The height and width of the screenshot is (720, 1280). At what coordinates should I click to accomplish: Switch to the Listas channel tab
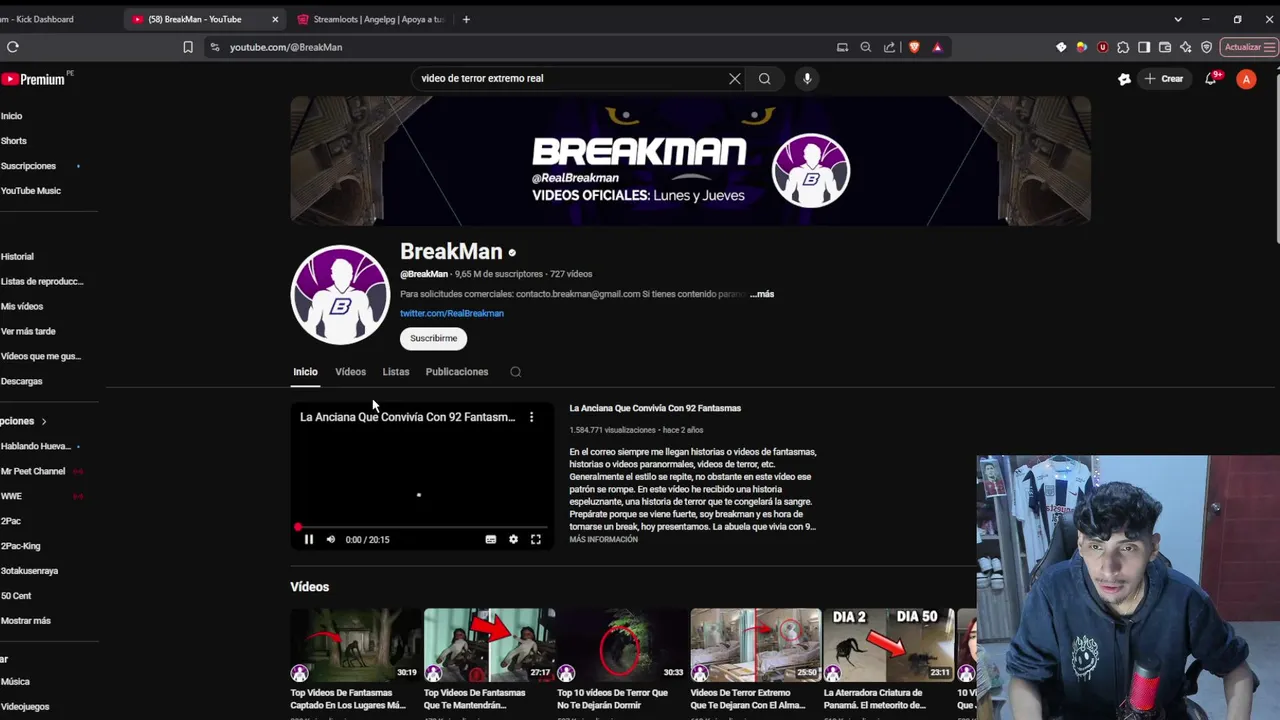tap(396, 372)
